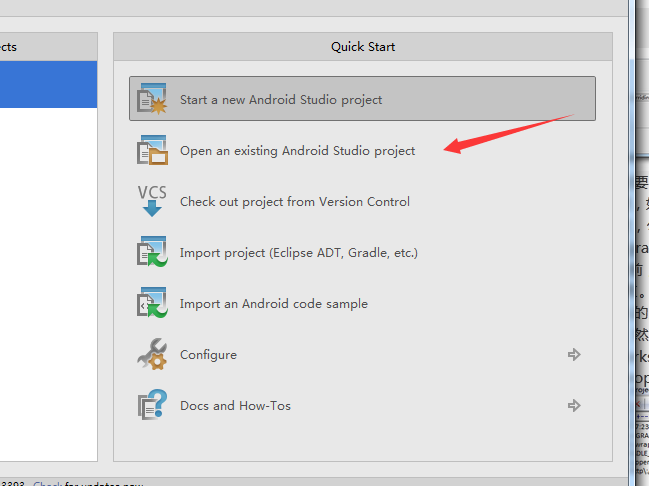Screen dimensions: 649x486
Task: Select 'Import an Android code sample'
Action: click(x=274, y=304)
